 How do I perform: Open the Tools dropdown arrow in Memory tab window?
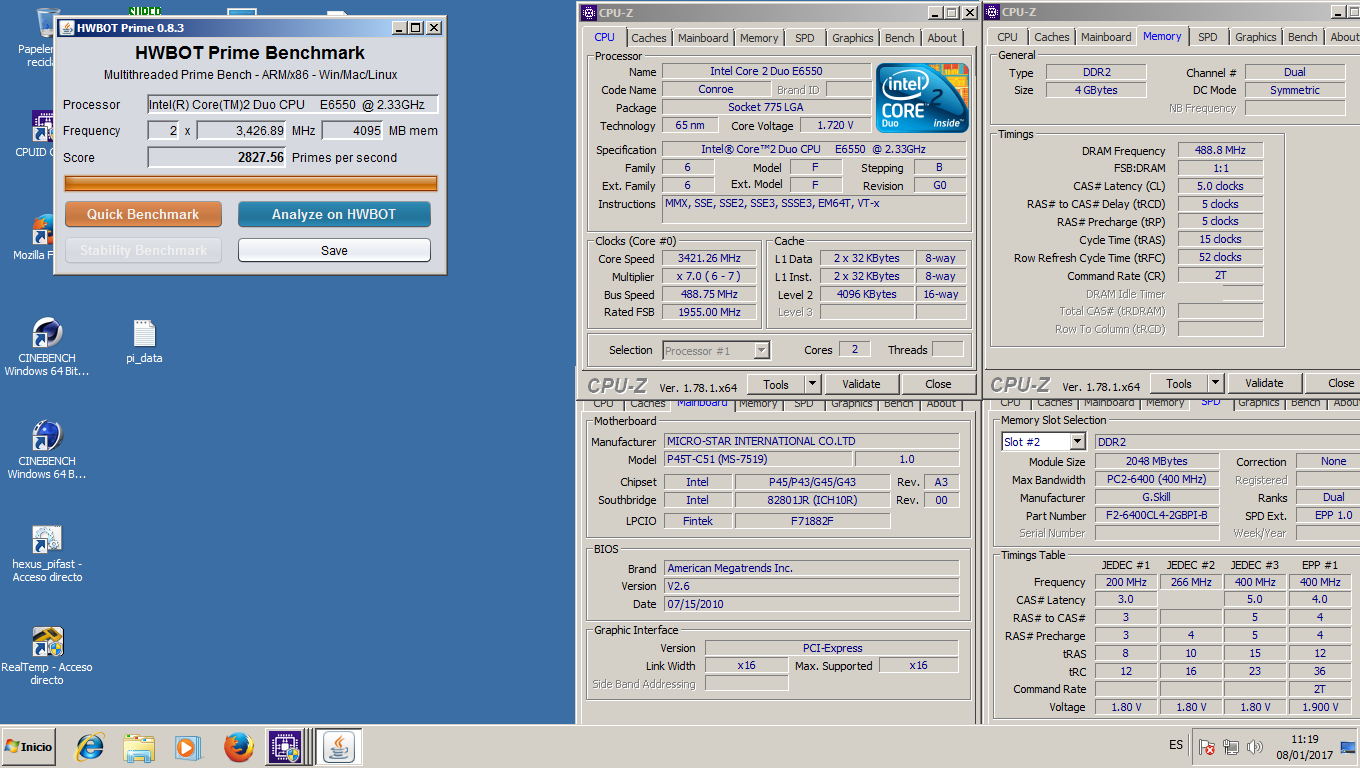pyautogui.click(x=1215, y=383)
